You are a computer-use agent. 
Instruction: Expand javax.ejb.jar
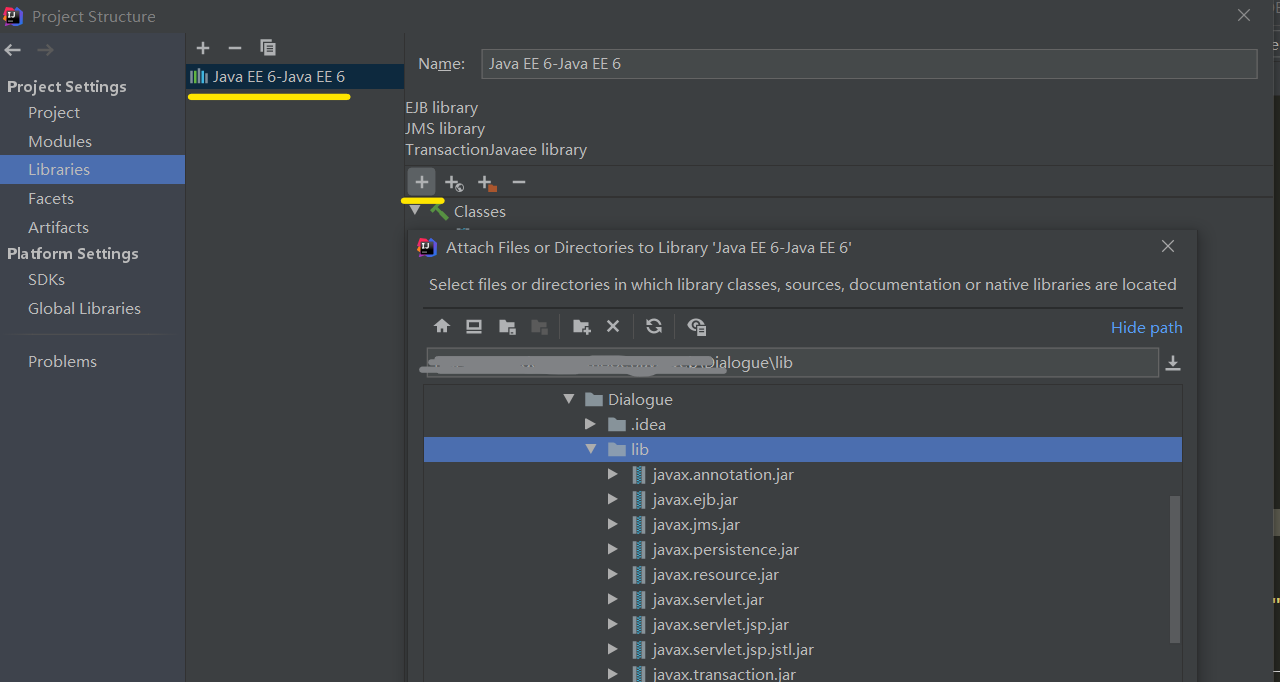613,499
